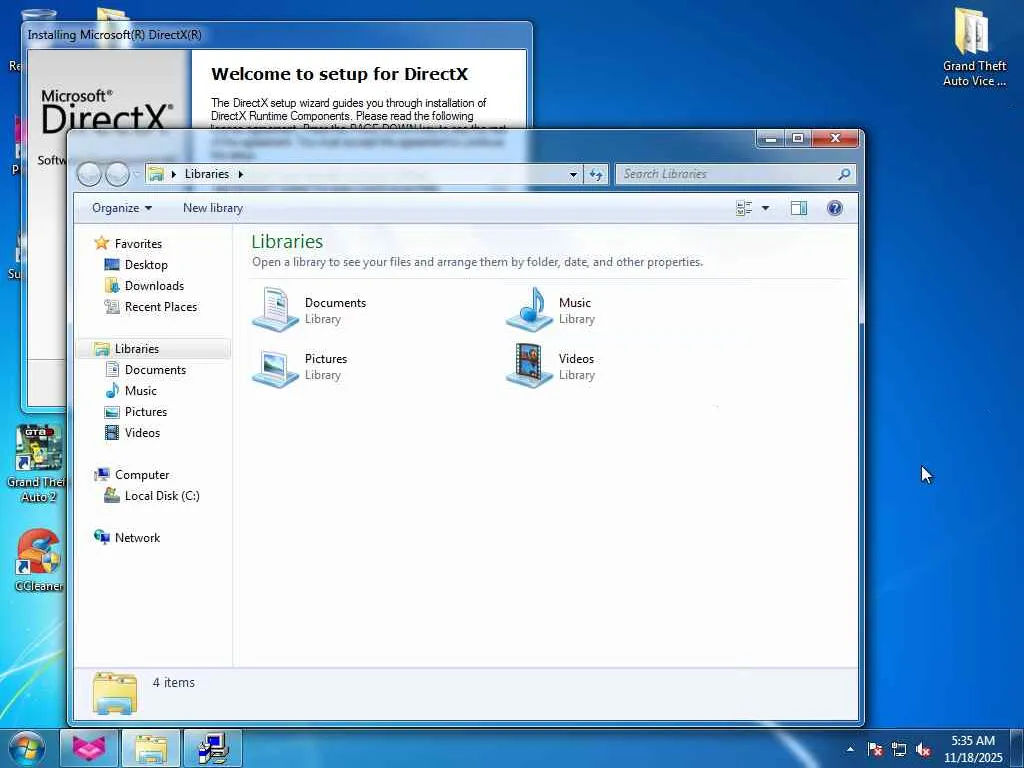Maximize the Libraries Explorer window
The width and height of the screenshot is (1024, 768).
coord(798,138)
